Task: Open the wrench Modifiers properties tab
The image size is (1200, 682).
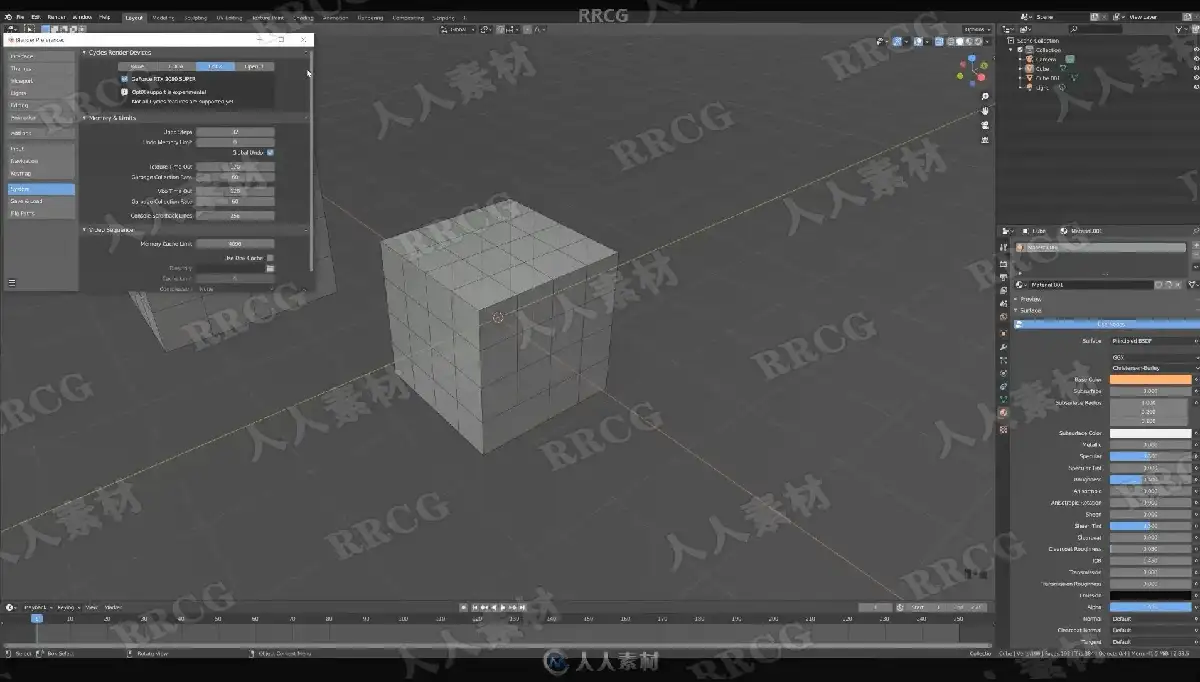Action: 1003,346
